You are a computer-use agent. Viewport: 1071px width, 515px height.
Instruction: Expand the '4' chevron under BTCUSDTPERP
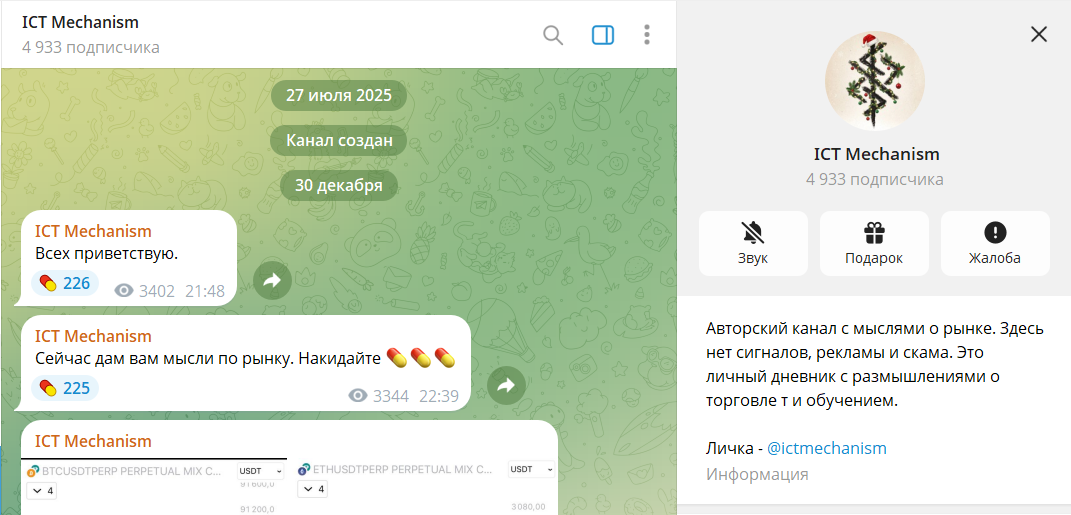pos(41,490)
